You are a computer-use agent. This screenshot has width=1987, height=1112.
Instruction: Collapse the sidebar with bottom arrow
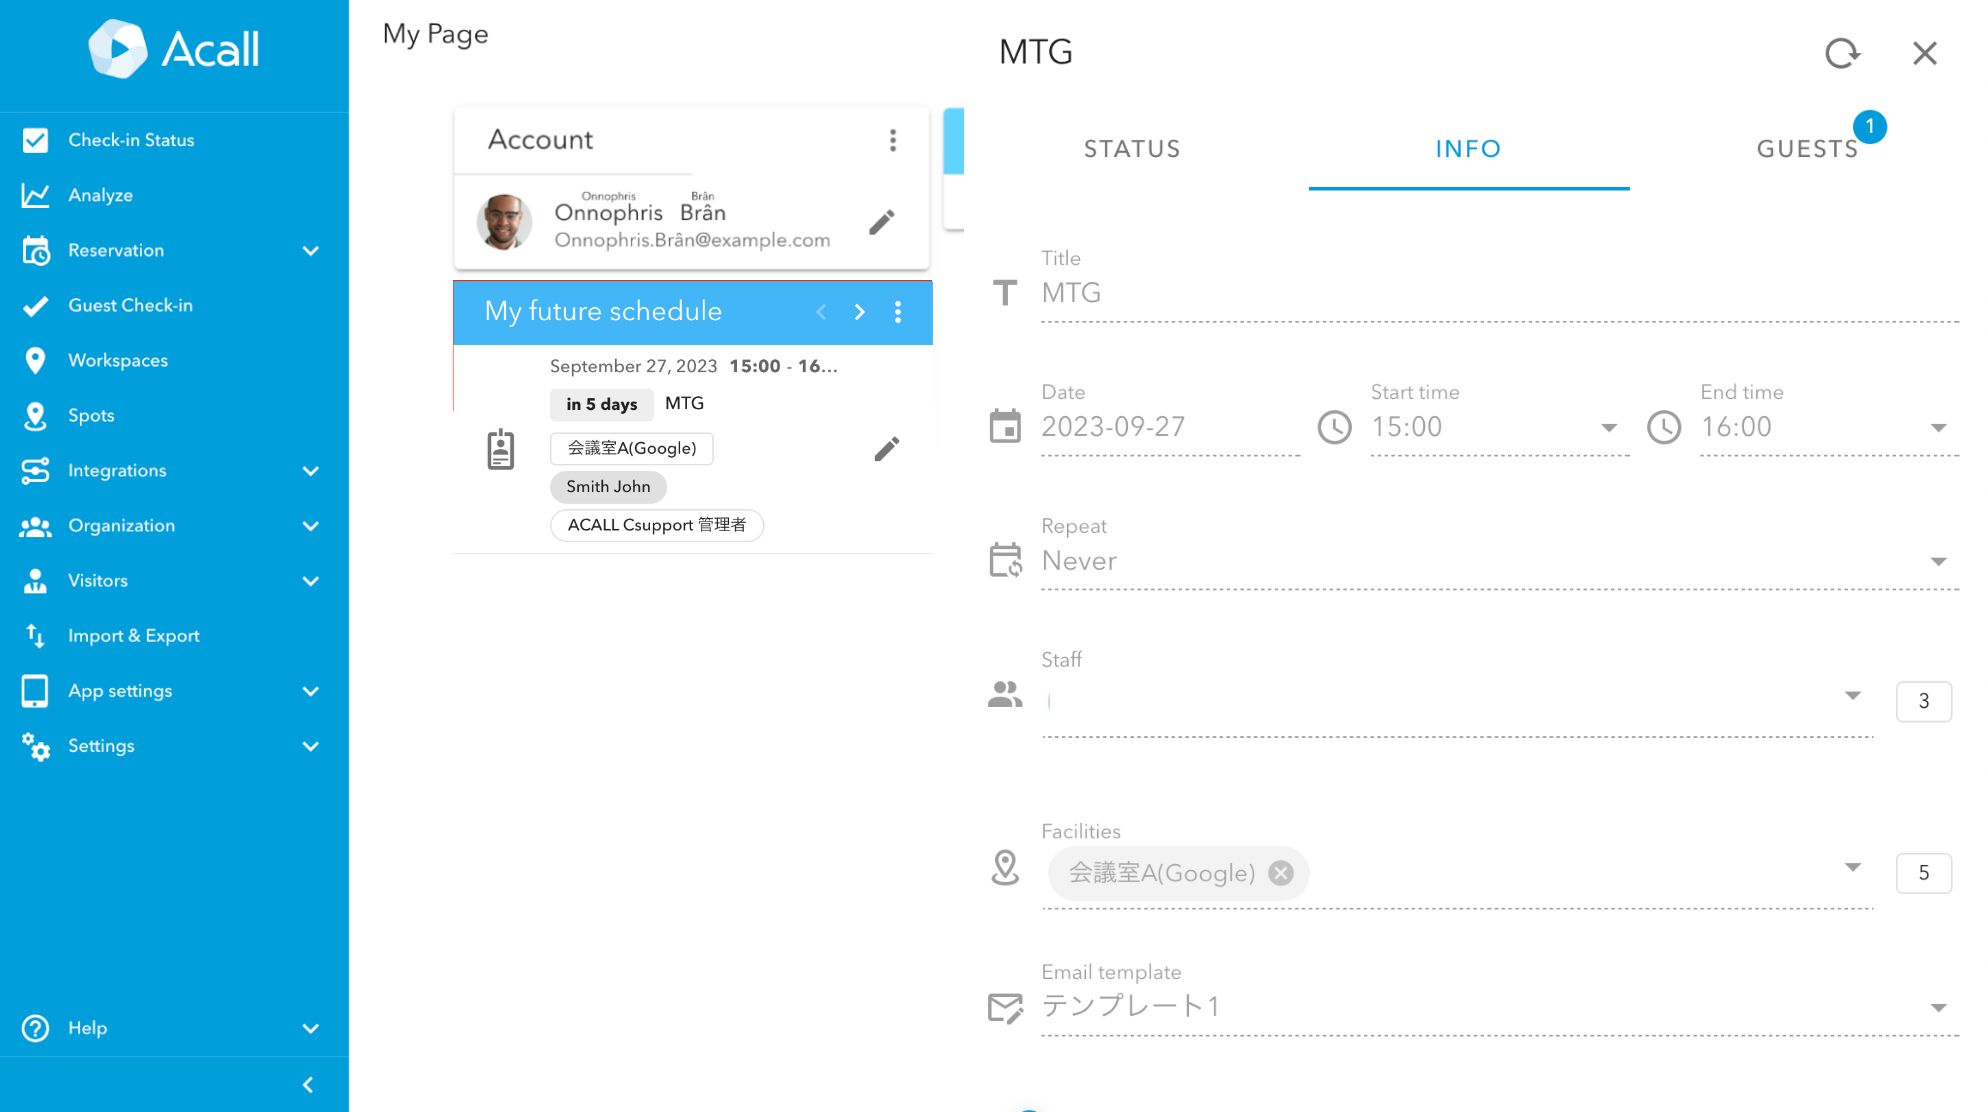(308, 1085)
